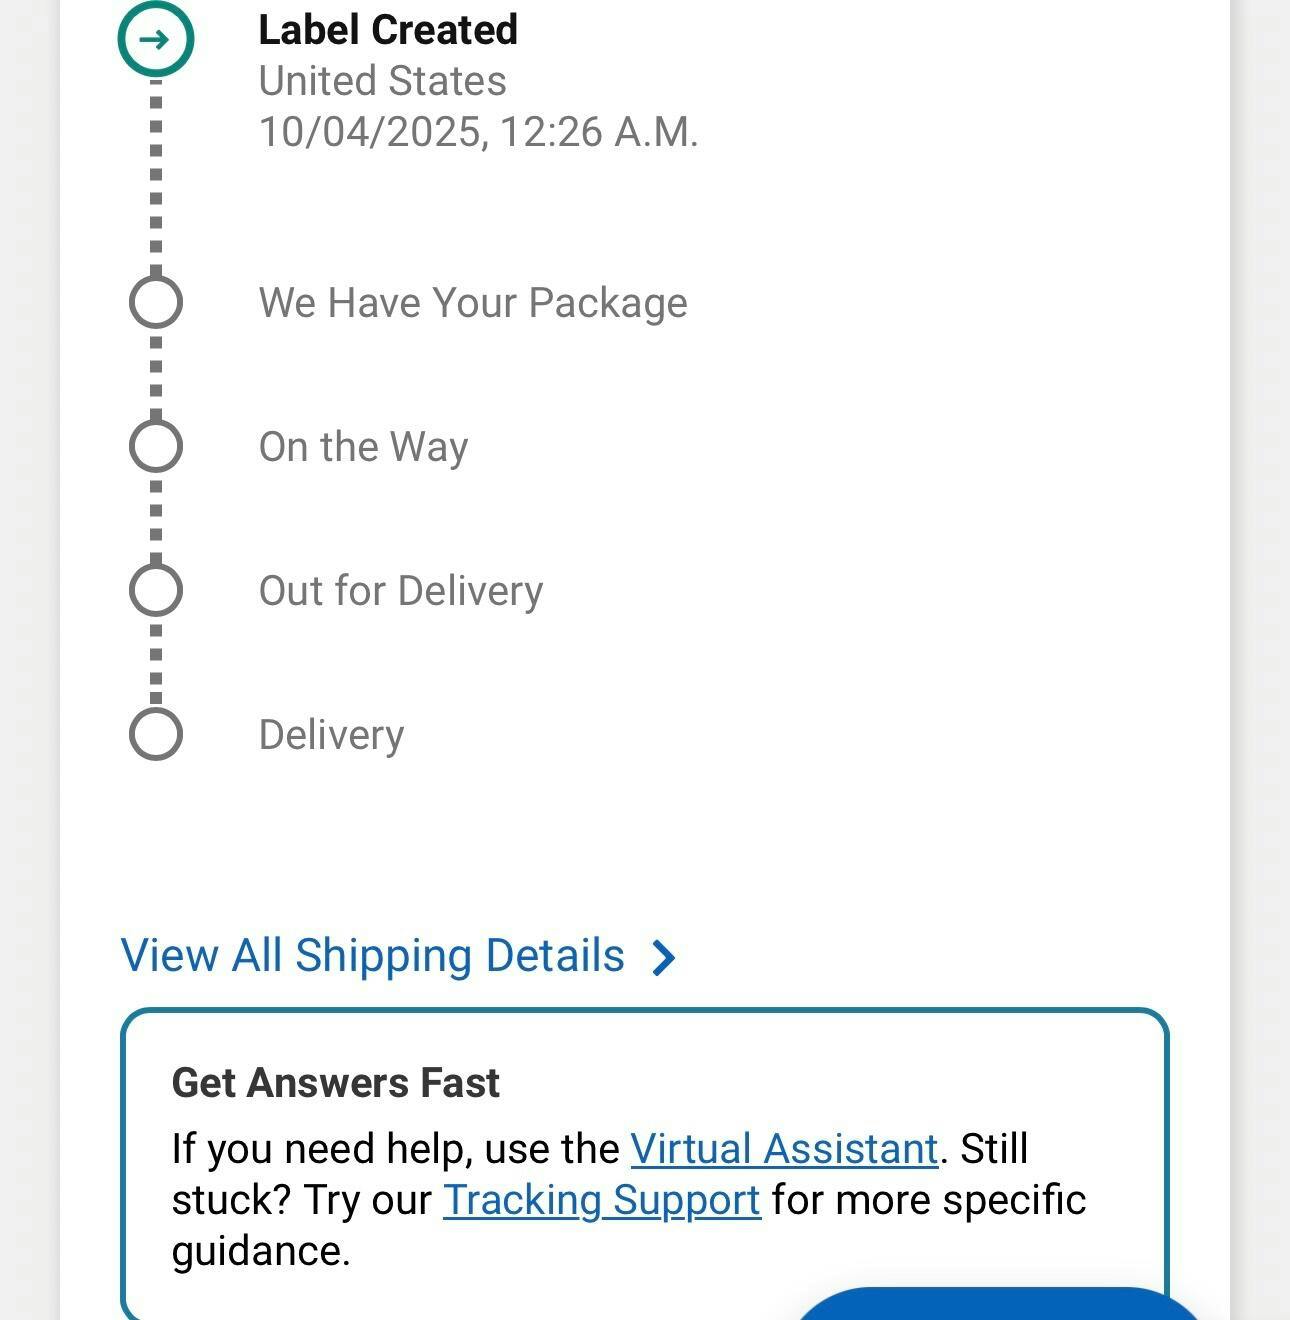The height and width of the screenshot is (1320, 1290).
Task: Open View All Shipping Details link
Action: coord(372,956)
